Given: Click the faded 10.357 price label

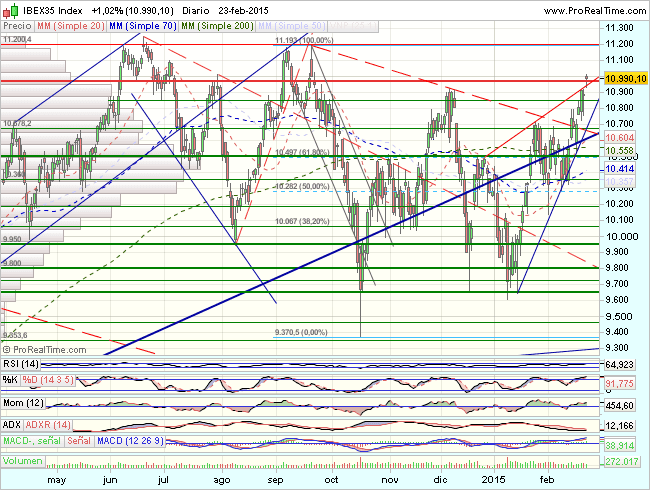Looking at the screenshot, I should pyautogui.click(x=620, y=181).
